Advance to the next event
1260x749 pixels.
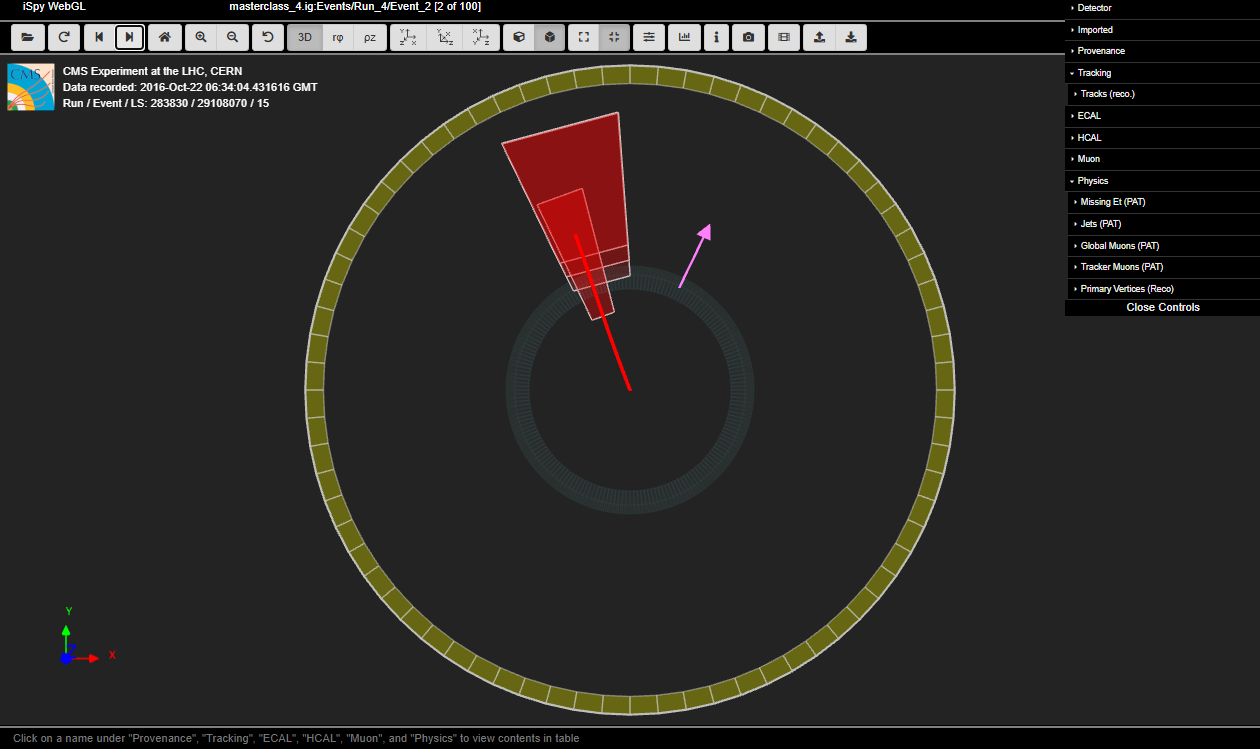point(130,37)
